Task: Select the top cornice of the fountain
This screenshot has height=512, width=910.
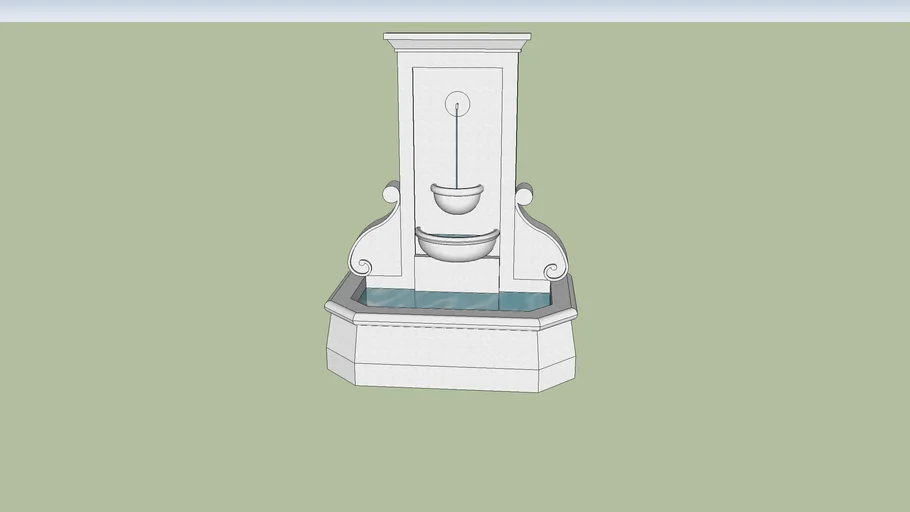Action: pos(457,42)
